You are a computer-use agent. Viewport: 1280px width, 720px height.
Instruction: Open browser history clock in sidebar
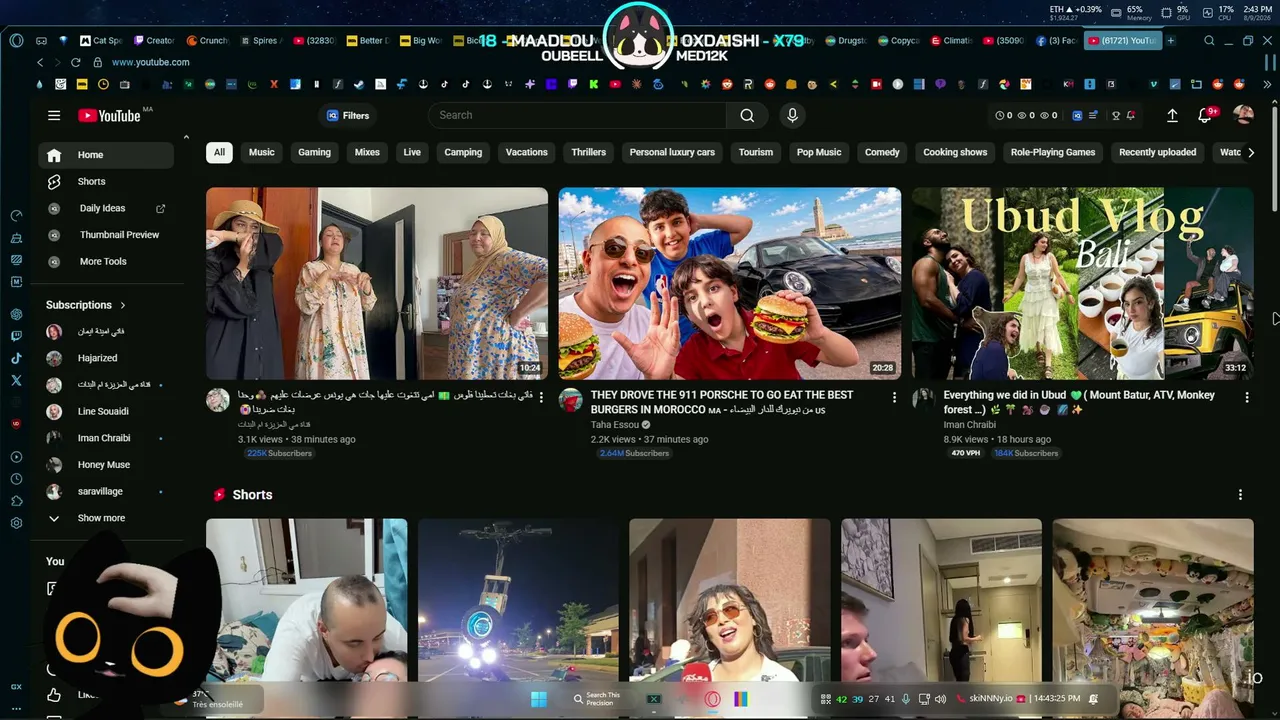point(16,479)
